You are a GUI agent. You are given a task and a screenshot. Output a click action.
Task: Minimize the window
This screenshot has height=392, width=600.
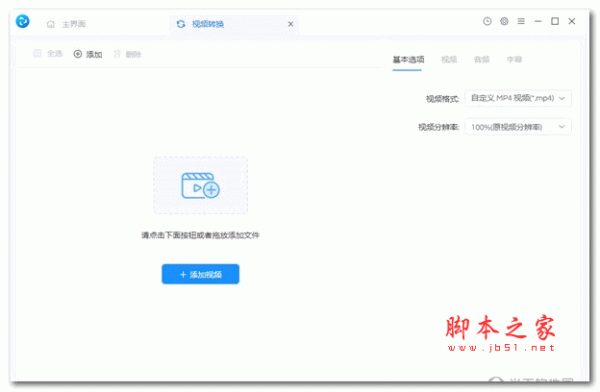click(538, 21)
